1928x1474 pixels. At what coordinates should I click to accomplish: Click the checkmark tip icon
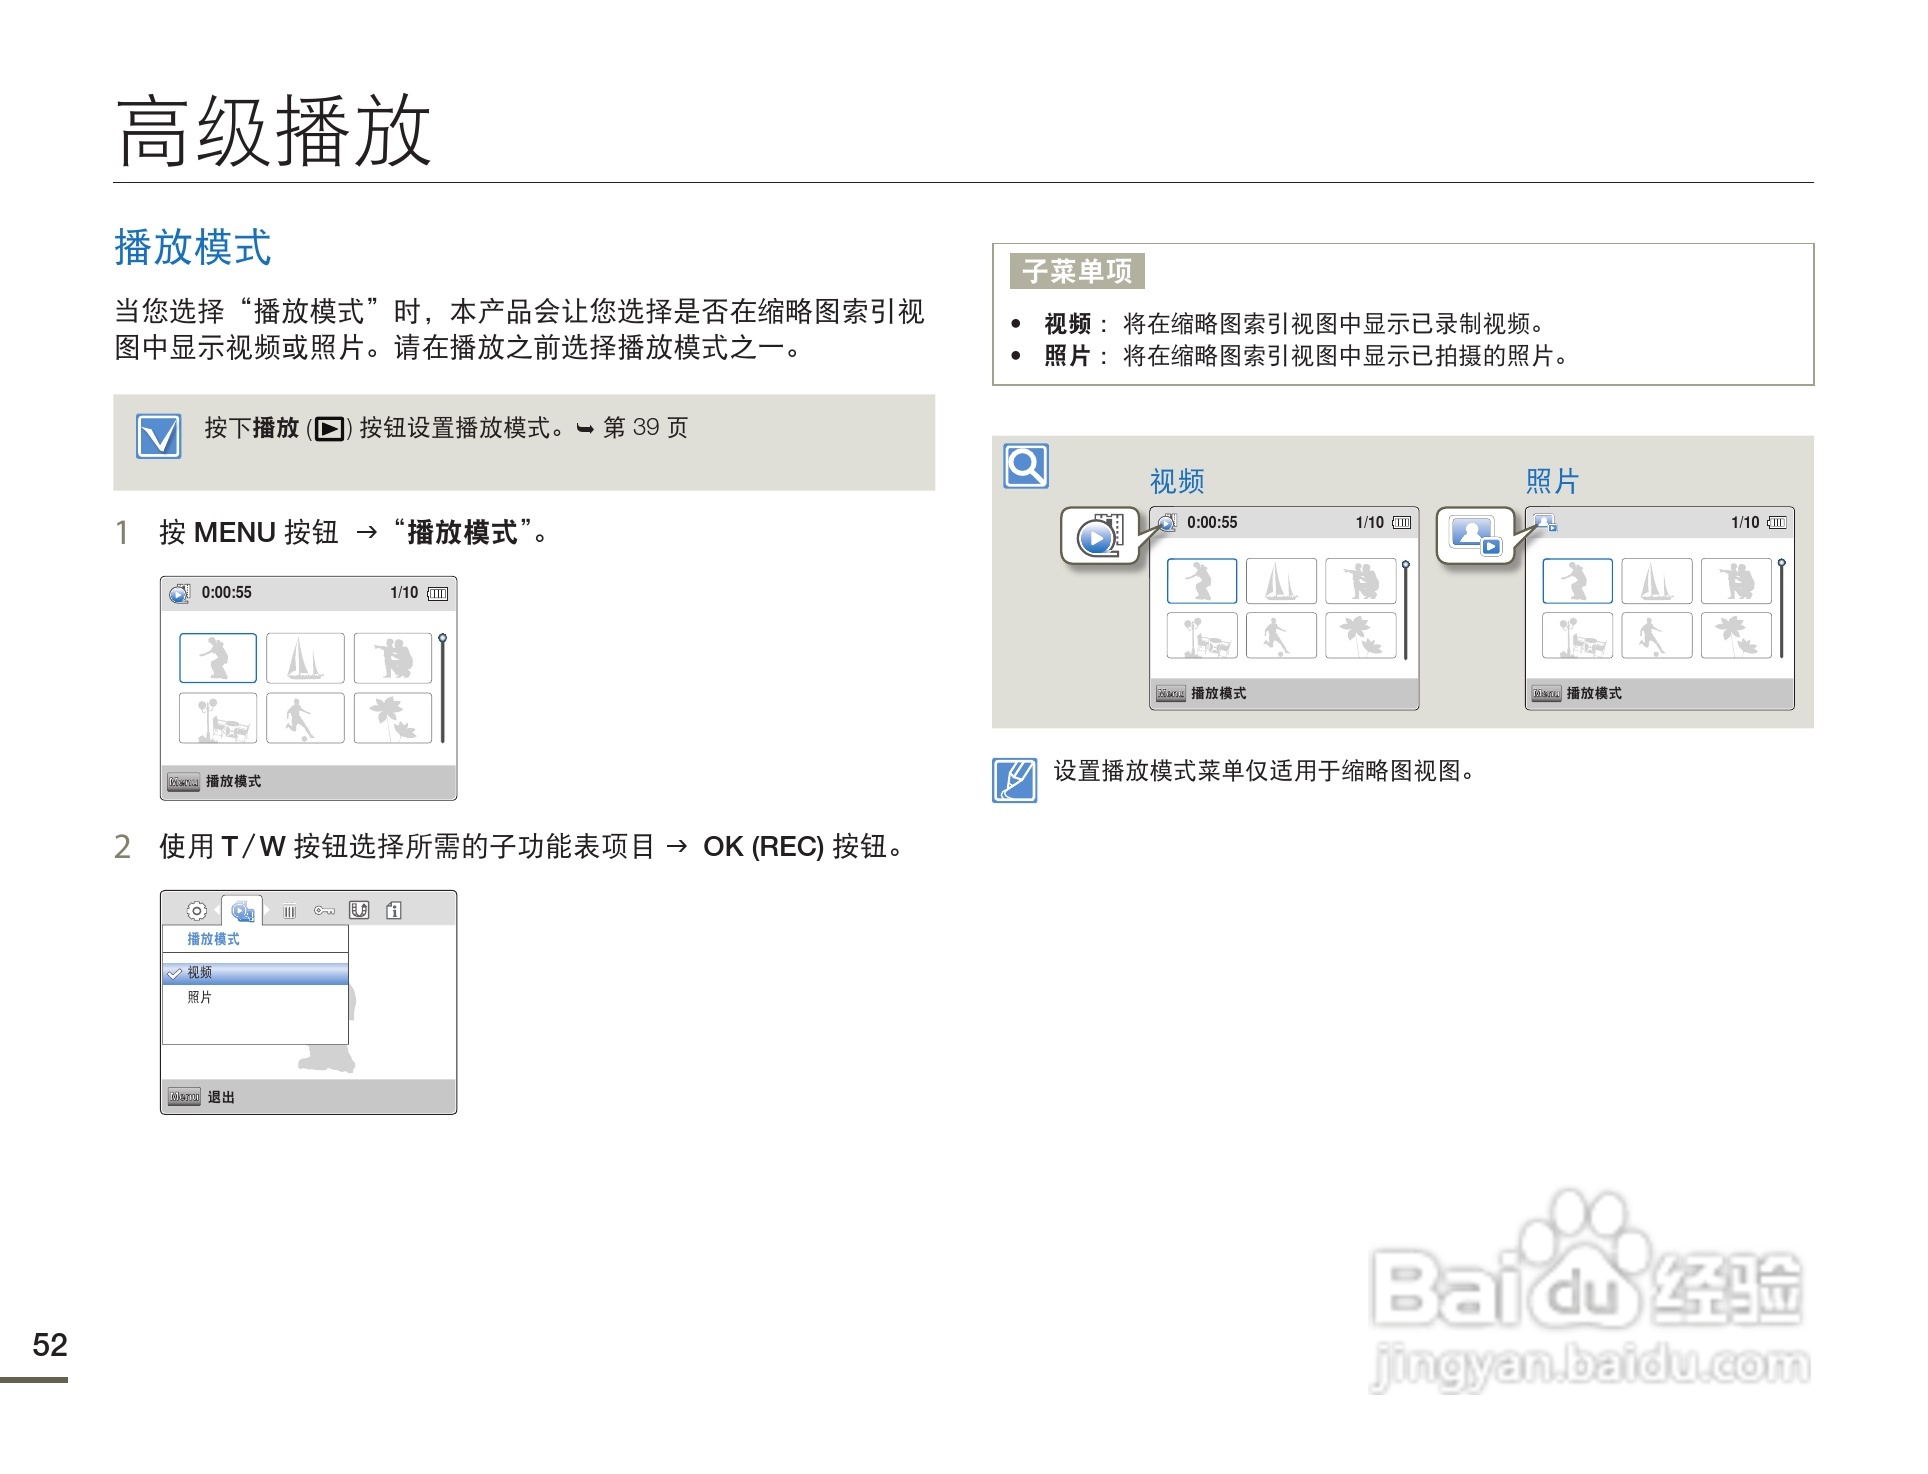click(x=159, y=437)
